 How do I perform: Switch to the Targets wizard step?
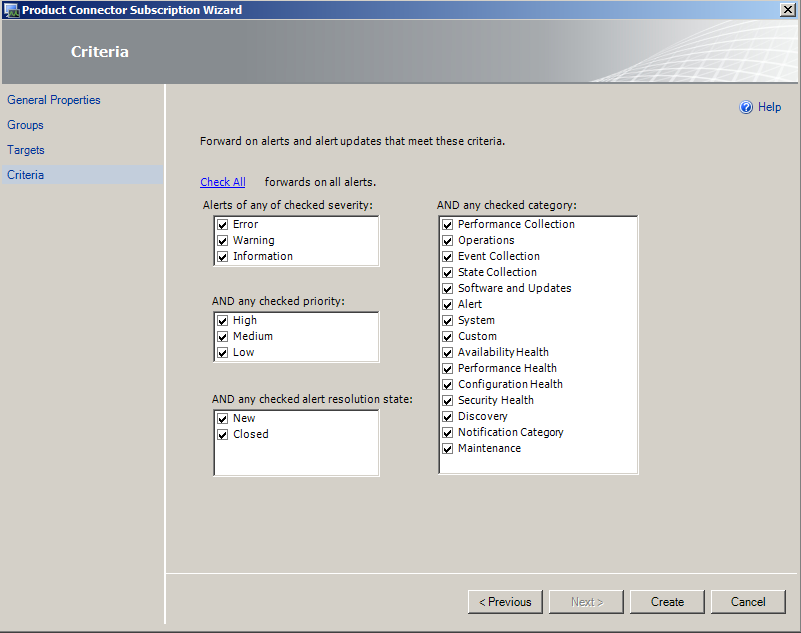(26, 150)
